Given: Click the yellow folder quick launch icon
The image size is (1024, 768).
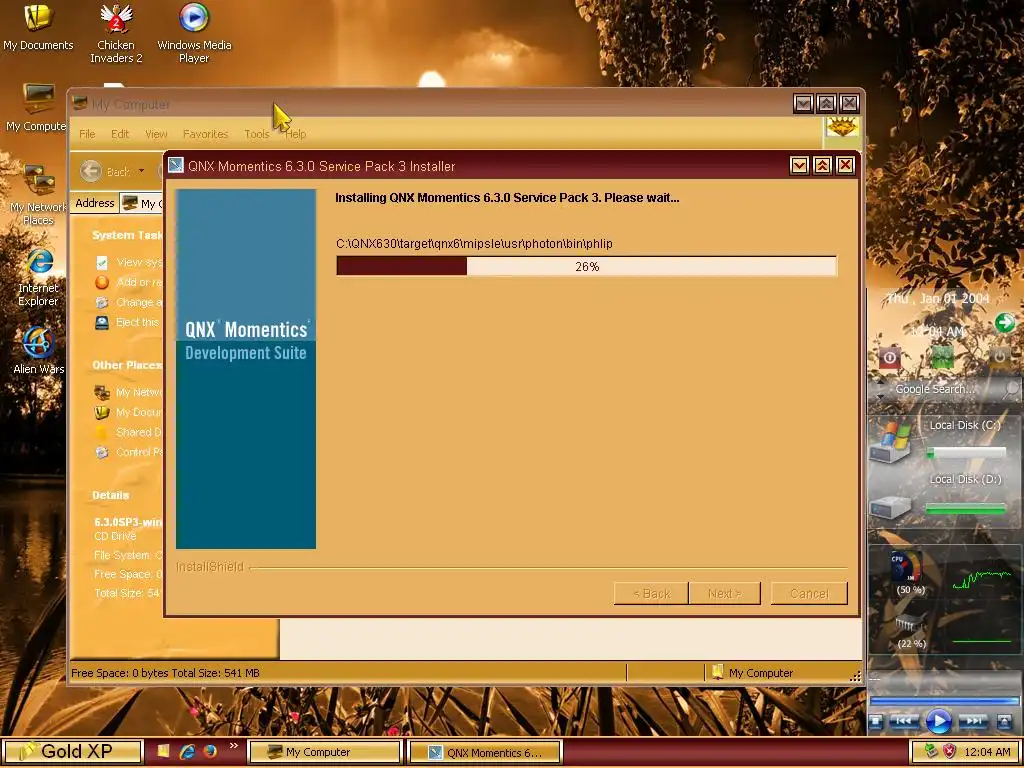Looking at the screenshot, I should pyautogui.click(x=163, y=752).
